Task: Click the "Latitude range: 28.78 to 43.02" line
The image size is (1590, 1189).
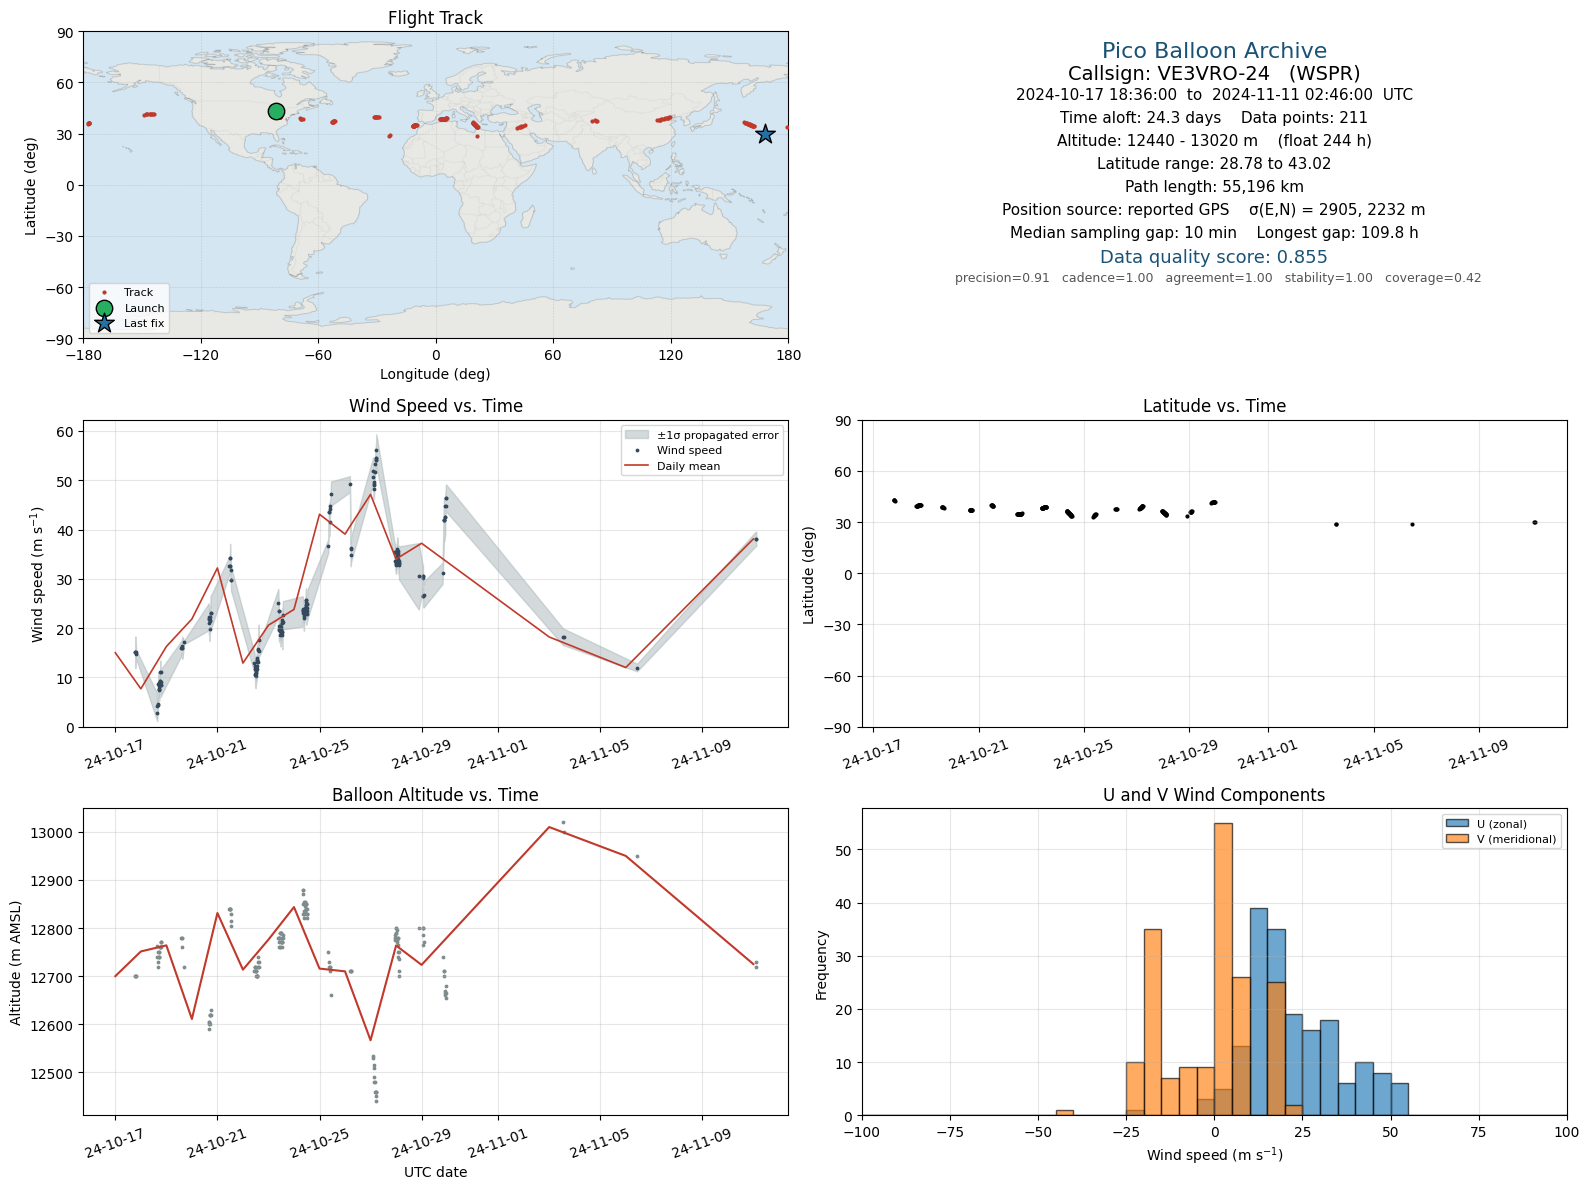Action: [x=1214, y=164]
